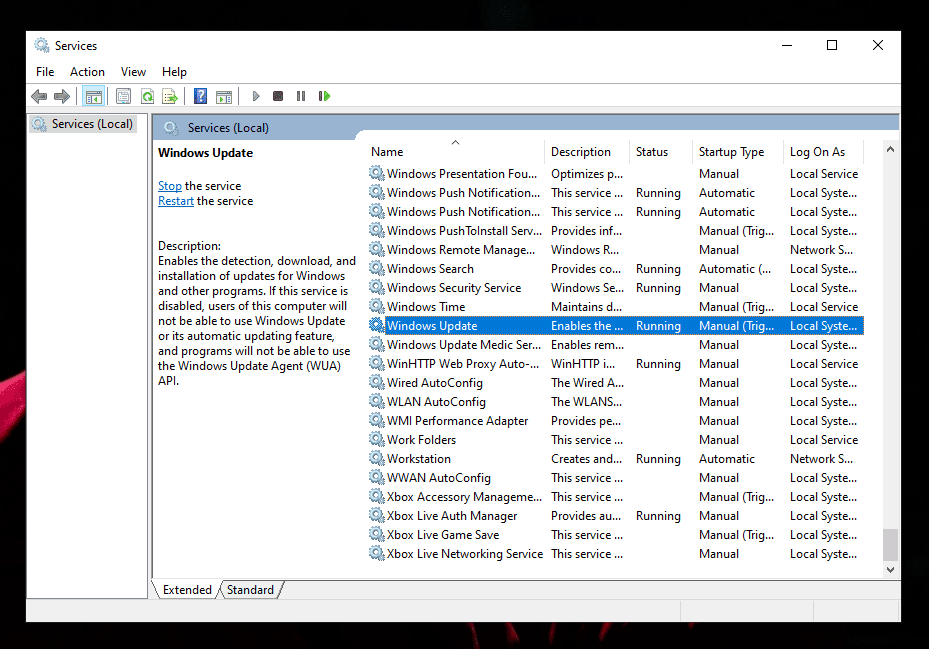Click the Pause Service icon

(301, 96)
